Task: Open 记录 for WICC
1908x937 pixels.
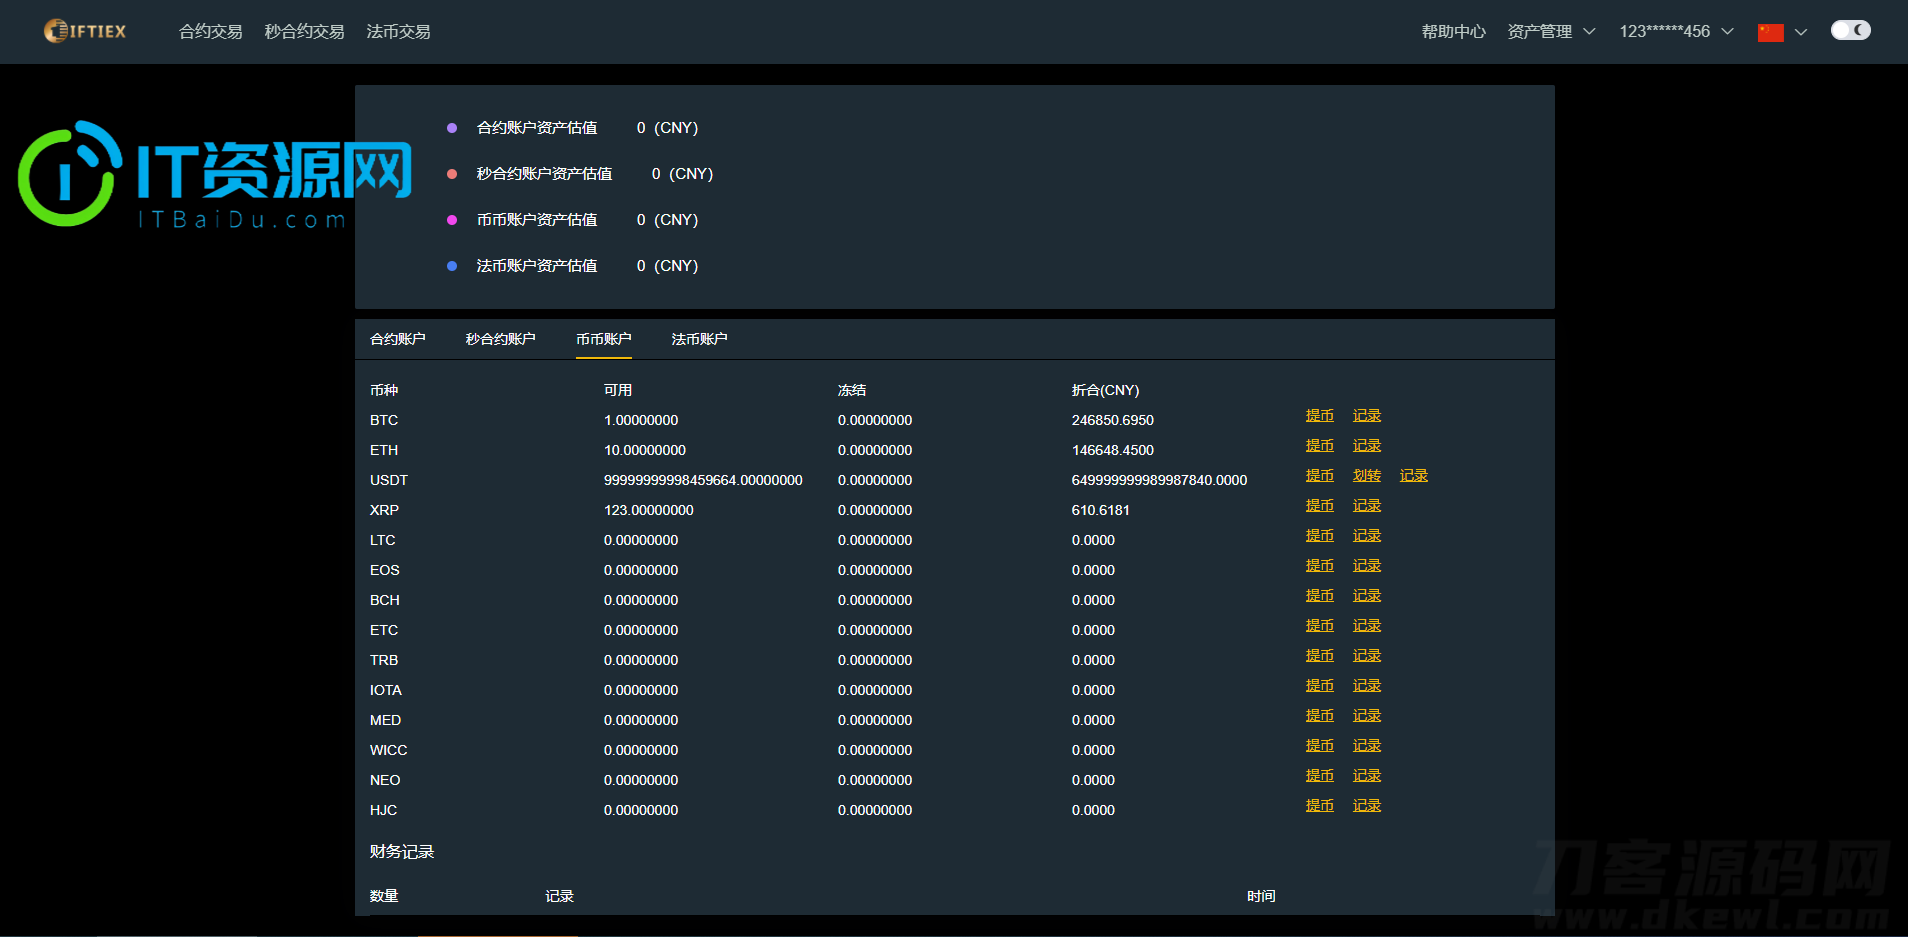Action: [1366, 746]
